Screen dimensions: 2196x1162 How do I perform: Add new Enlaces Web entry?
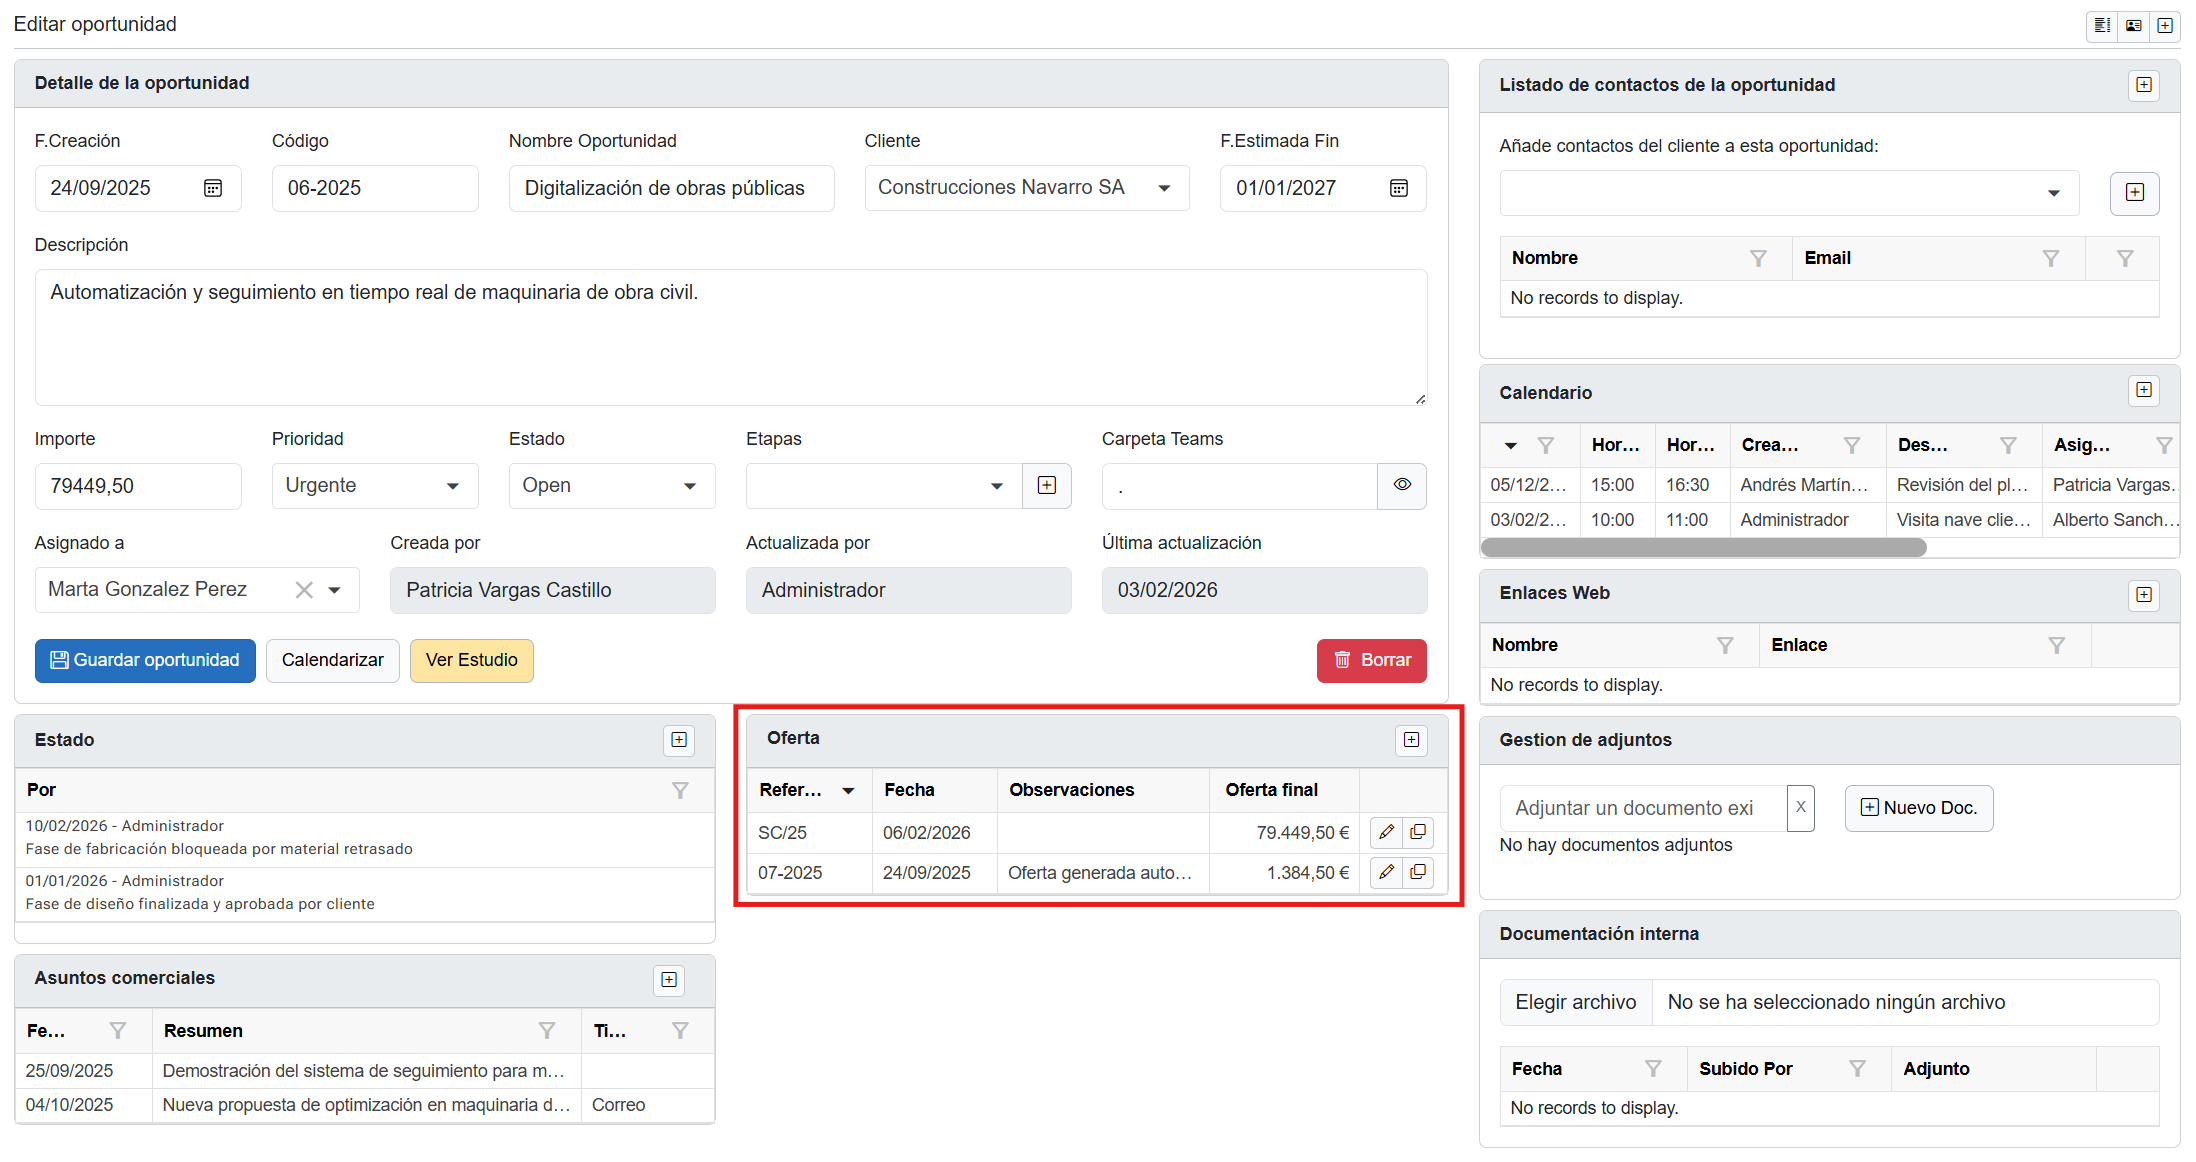[2143, 595]
